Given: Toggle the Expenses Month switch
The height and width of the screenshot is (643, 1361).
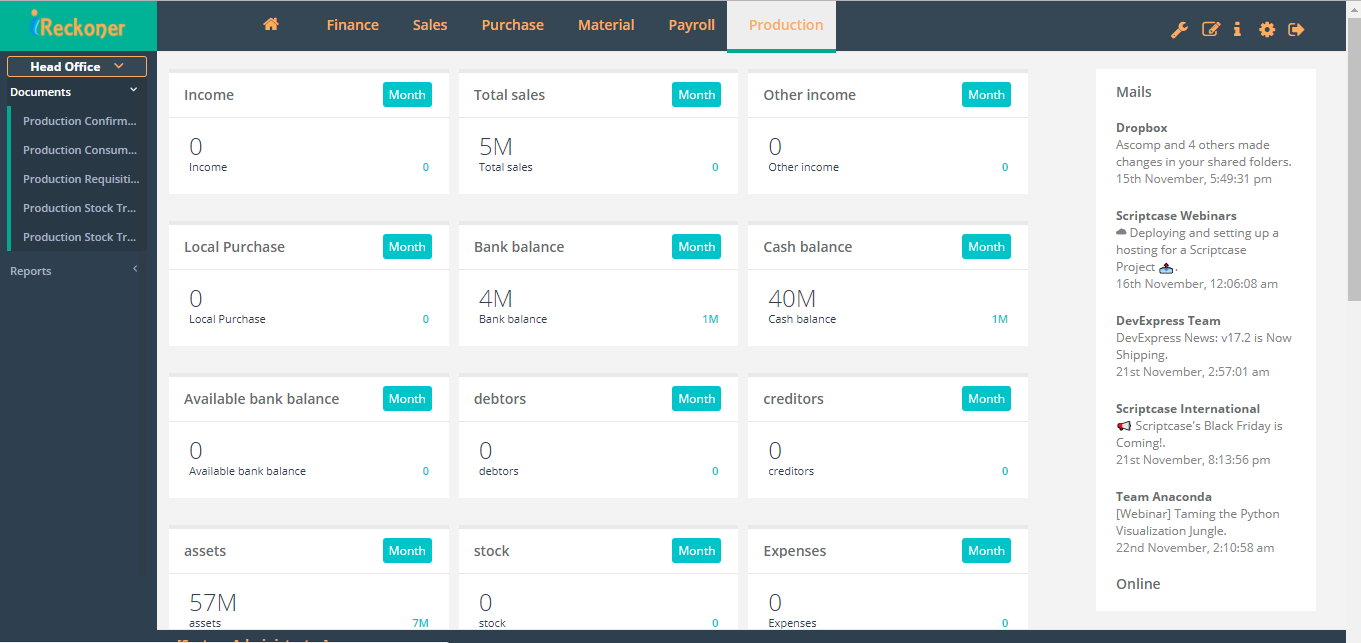Looking at the screenshot, I should point(986,550).
